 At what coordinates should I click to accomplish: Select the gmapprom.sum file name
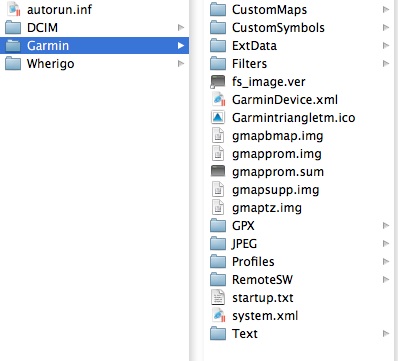278,172
